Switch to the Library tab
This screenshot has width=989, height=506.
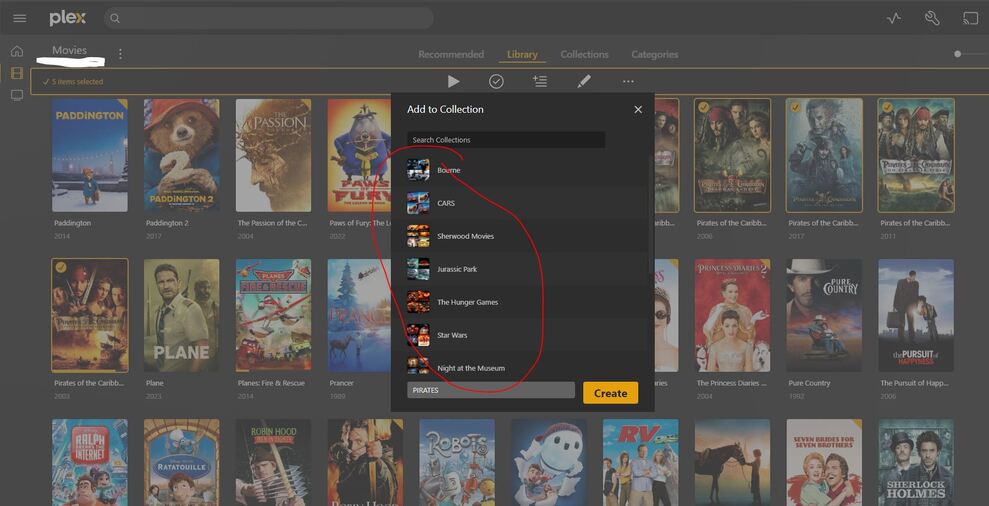pos(522,54)
